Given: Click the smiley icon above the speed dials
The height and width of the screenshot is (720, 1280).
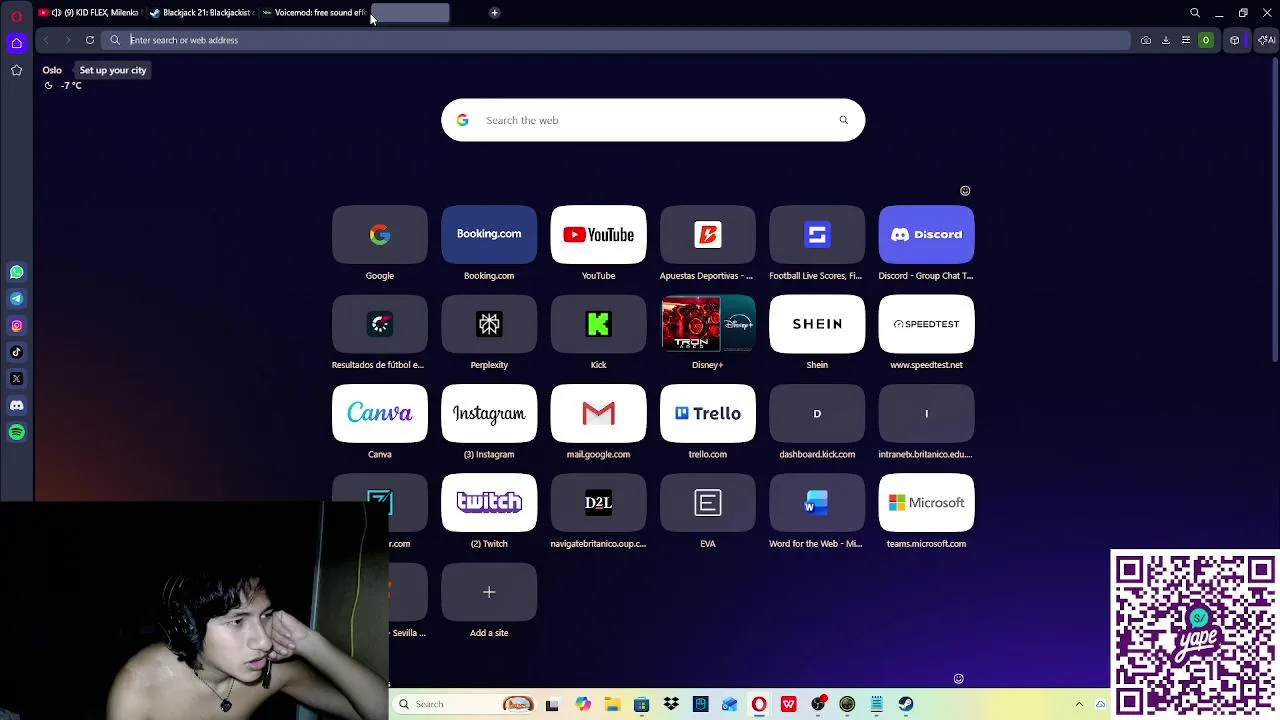Looking at the screenshot, I should (965, 190).
